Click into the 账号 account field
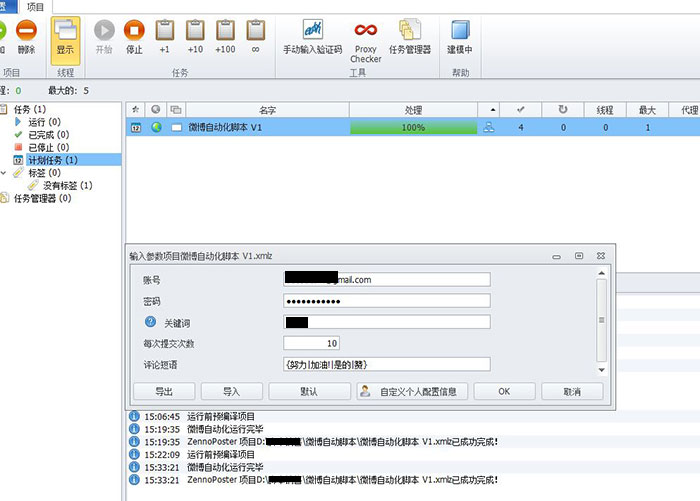 coord(387,280)
